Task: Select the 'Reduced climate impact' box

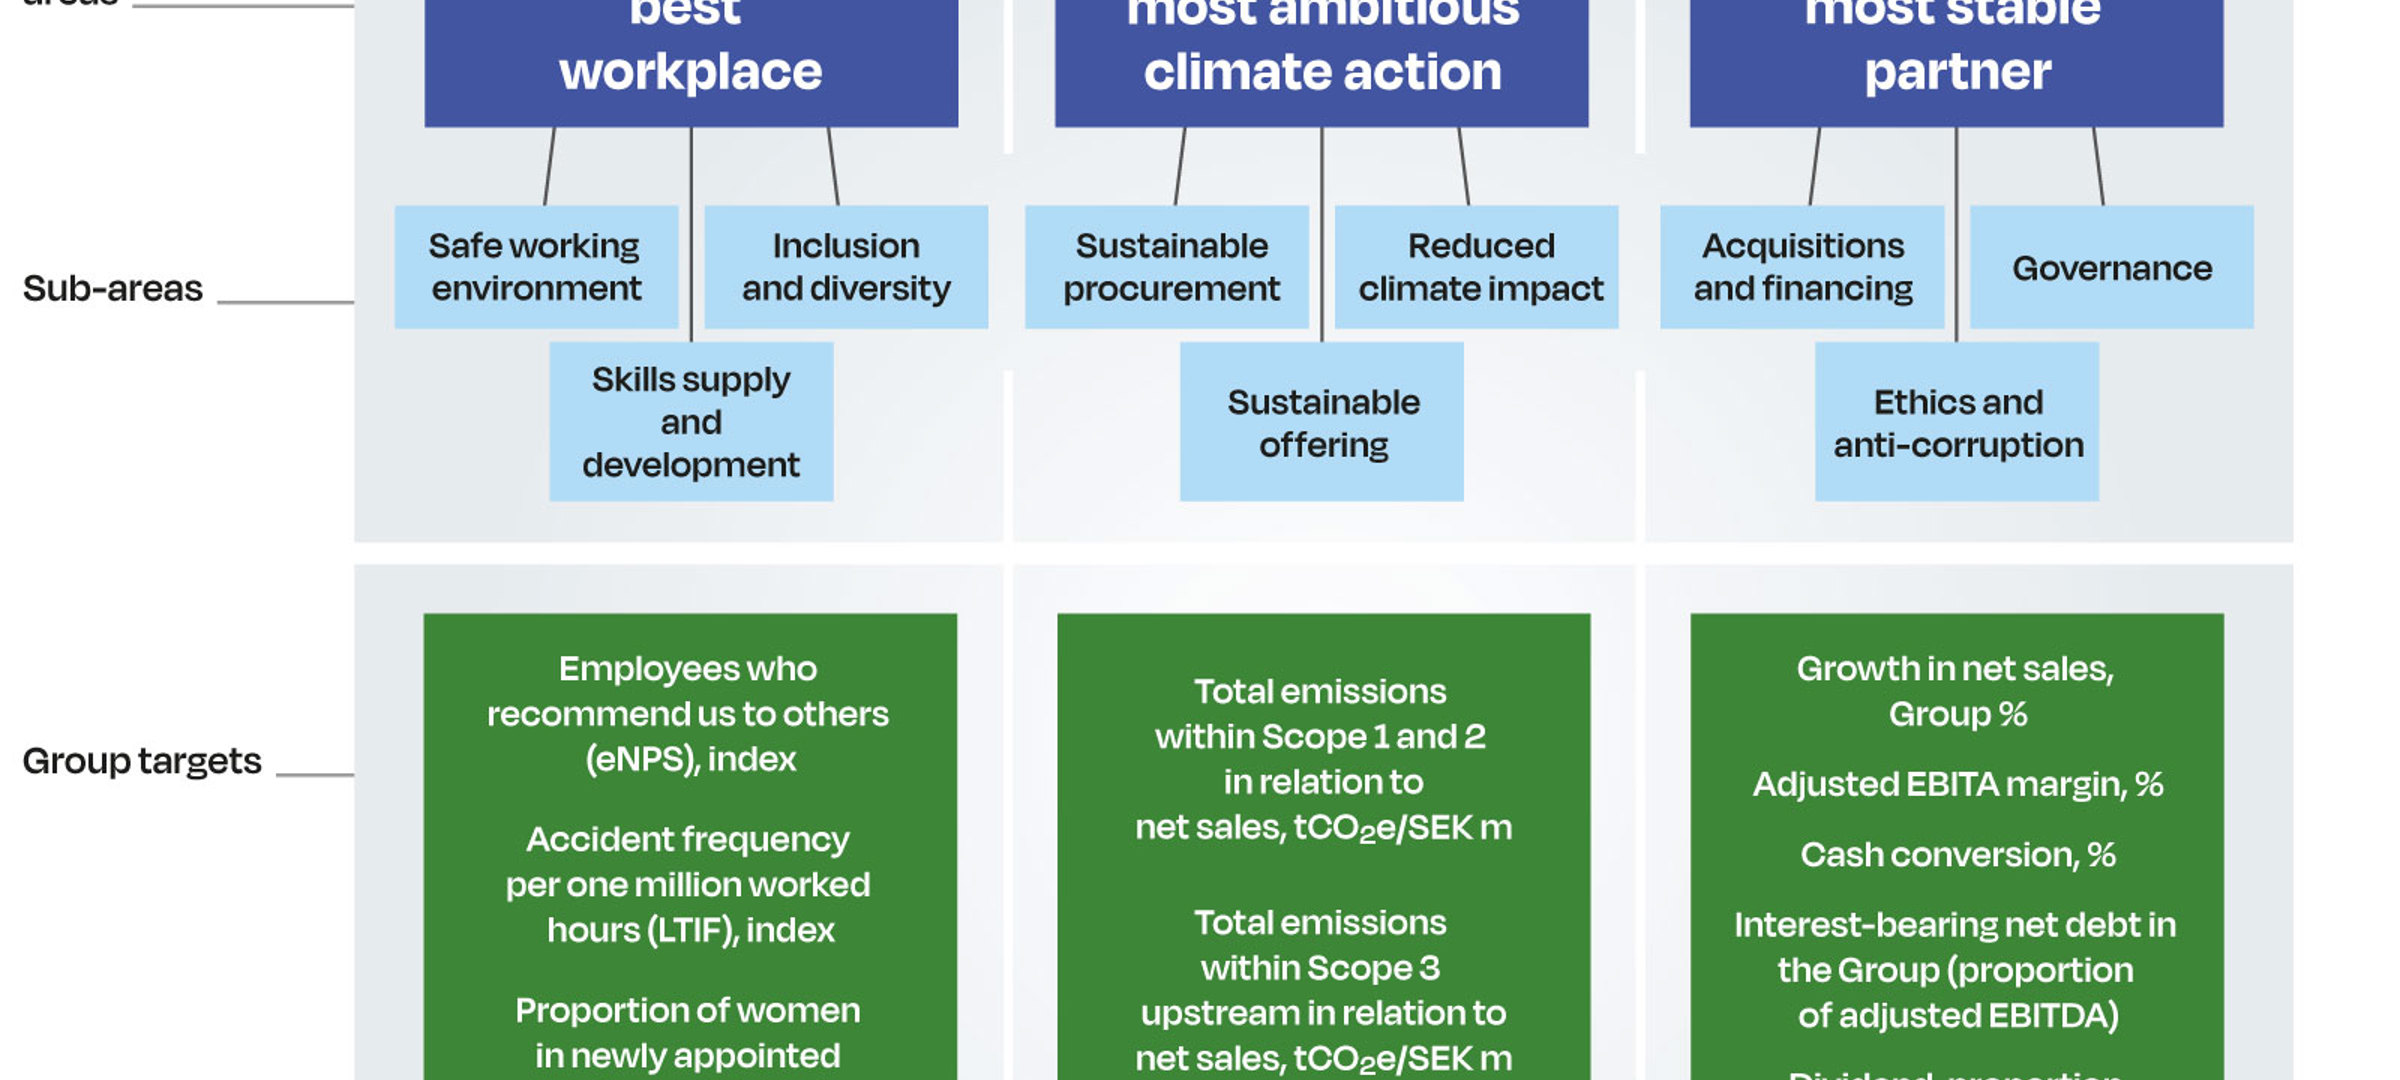Action: [1477, 267]
